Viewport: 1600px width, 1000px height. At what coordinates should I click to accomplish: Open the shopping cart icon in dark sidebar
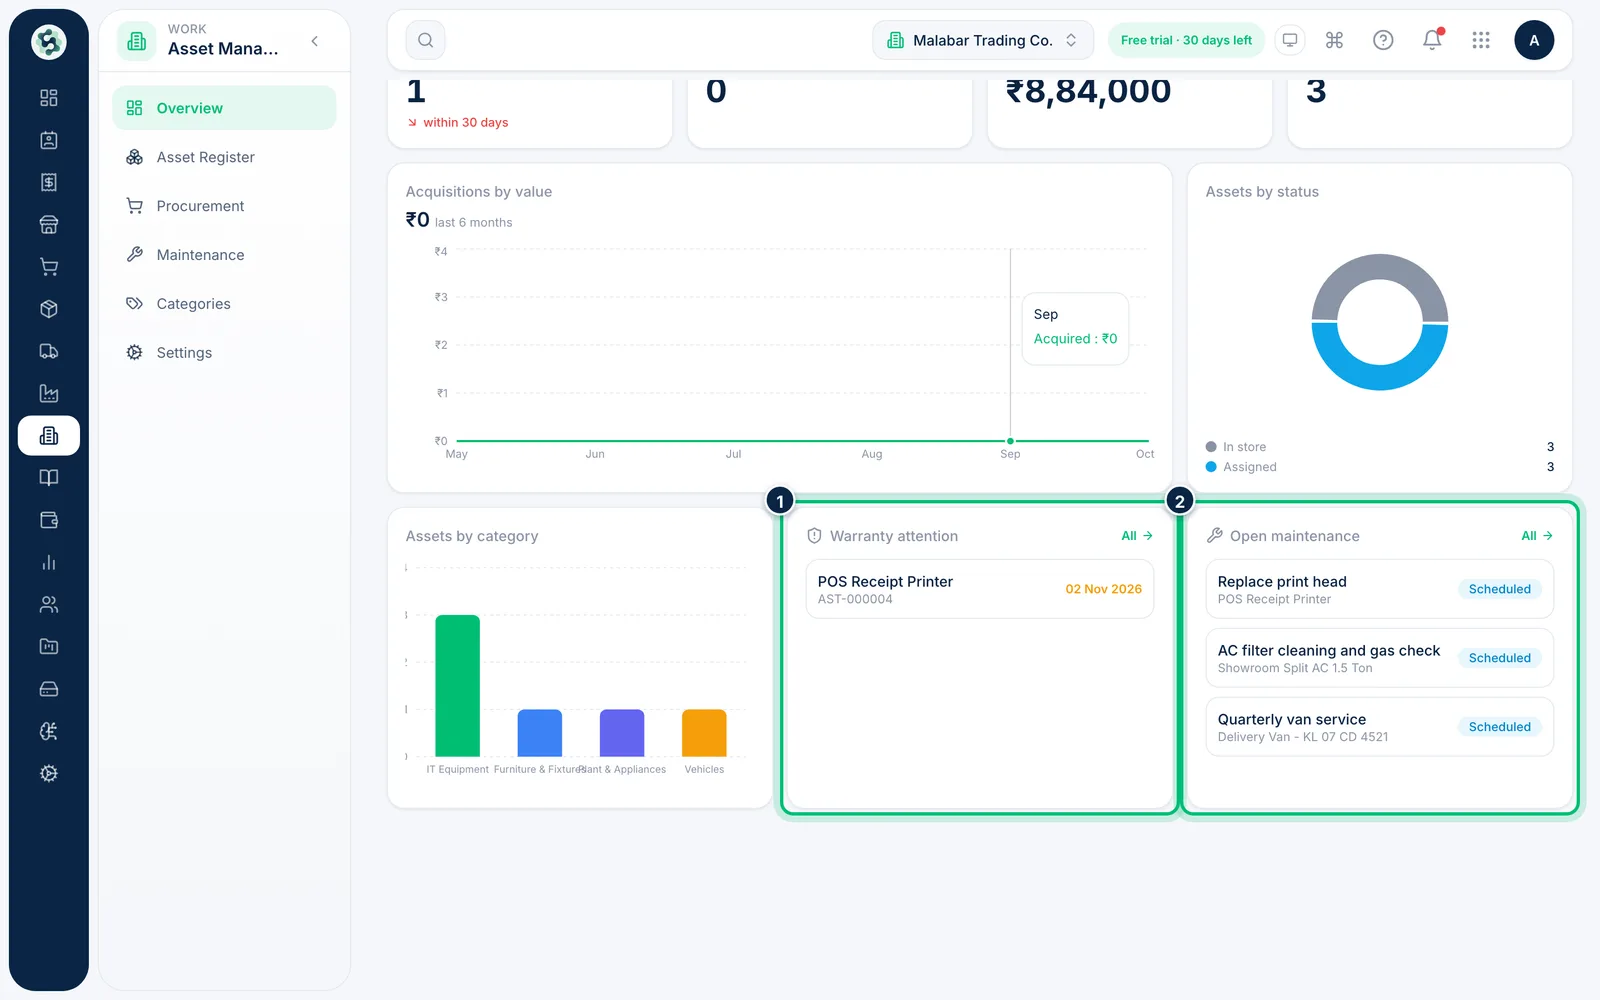point(48,267)
